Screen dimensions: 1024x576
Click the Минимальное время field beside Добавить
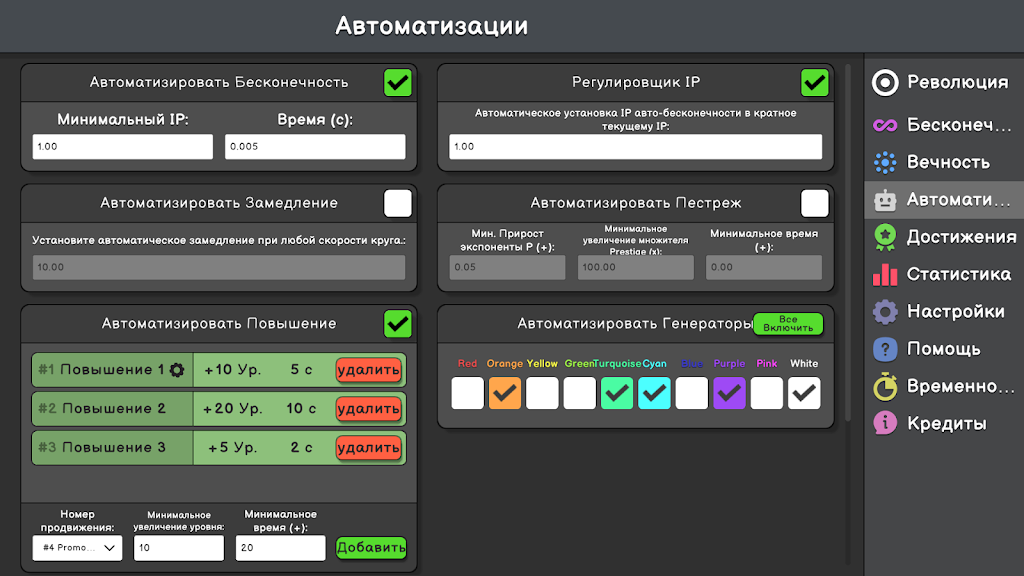[281, 548]
